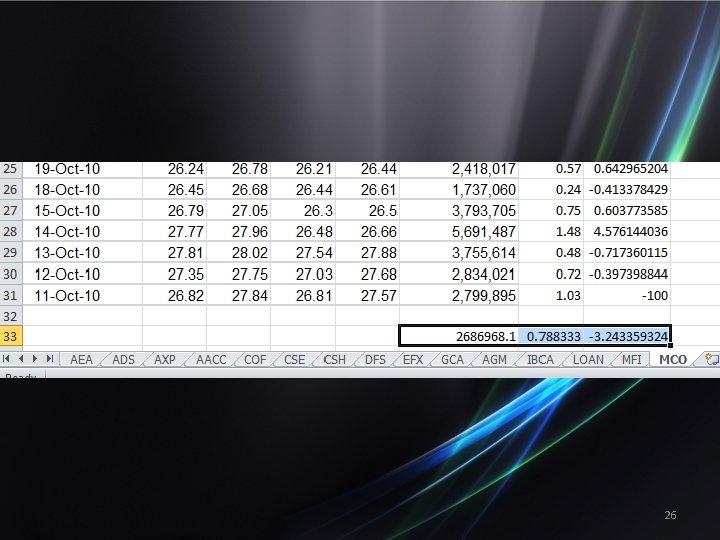Image resolution: width=720 pixels, height=540 pixels.
Task: Select cell with value 4.576144036
Action: click(x=627, y=231)
